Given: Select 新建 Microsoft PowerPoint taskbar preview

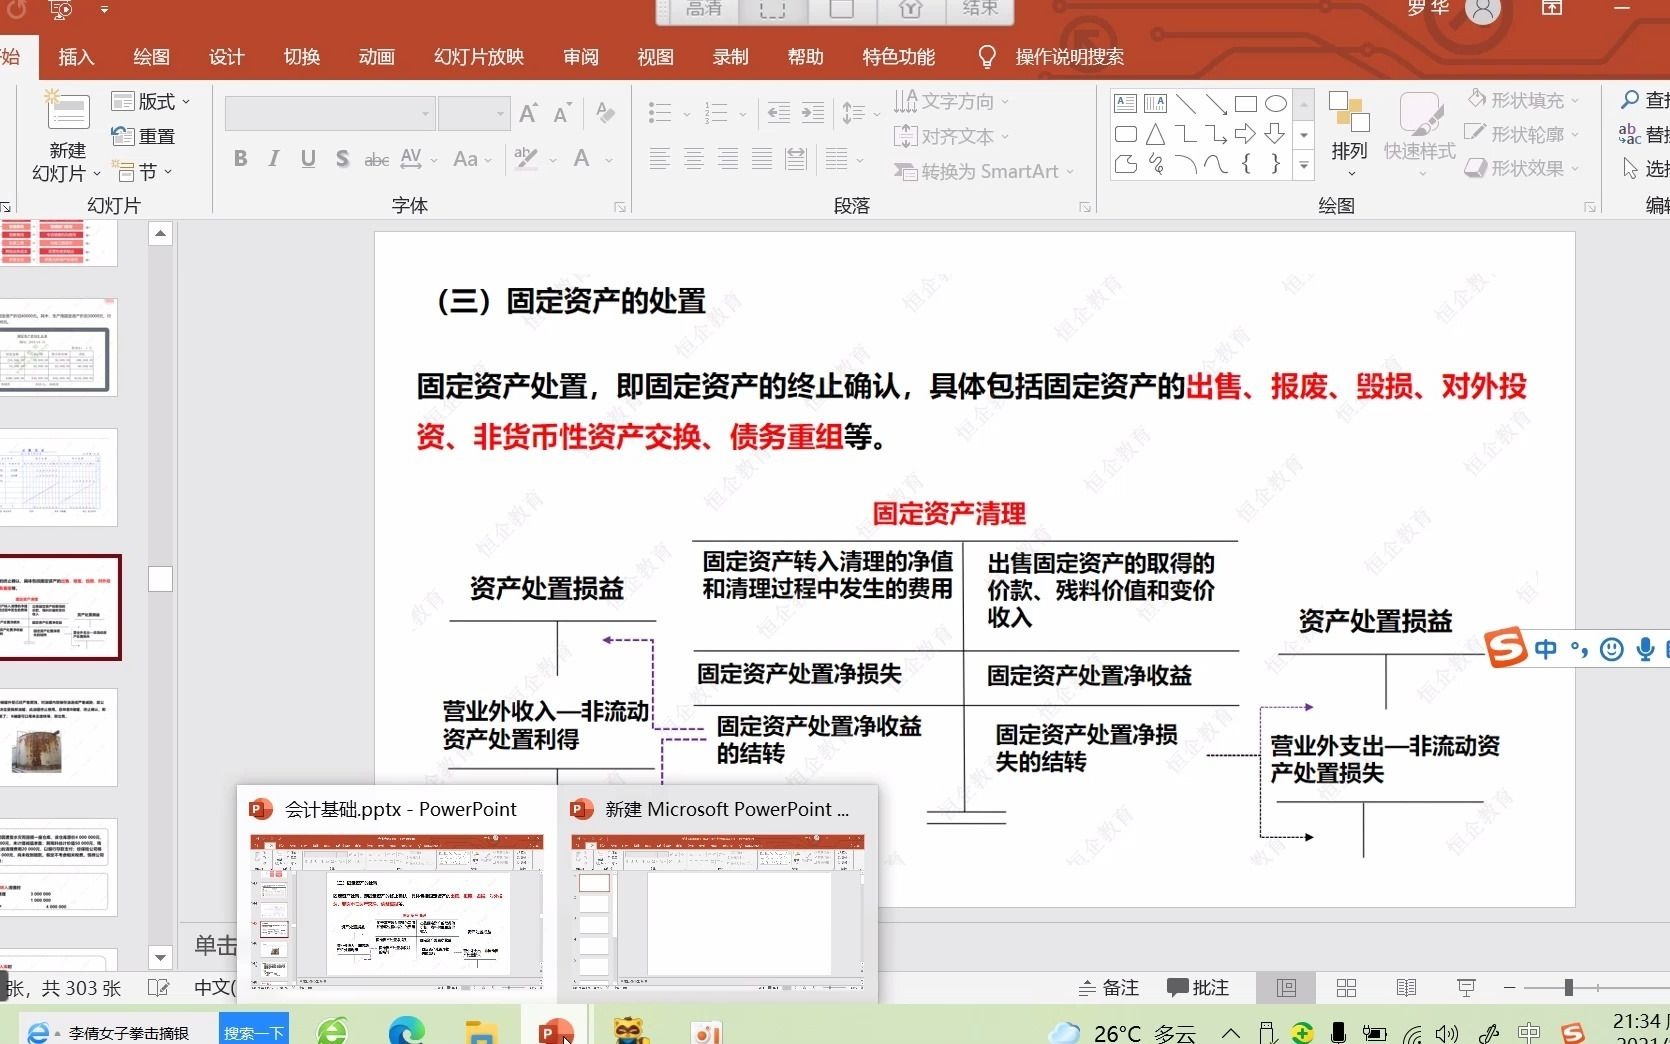Looking at the screenshot, I should (x=717, y=894).
